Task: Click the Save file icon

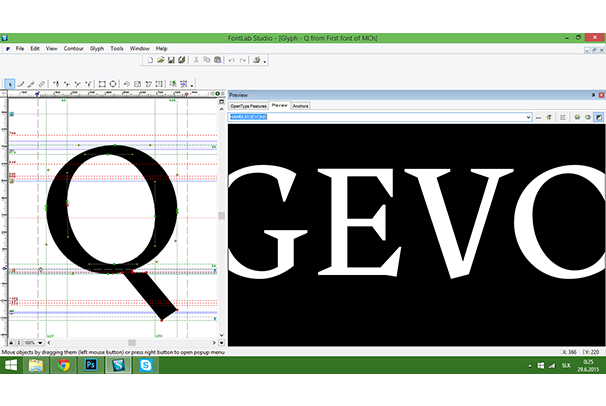Action: coord(171,60)
